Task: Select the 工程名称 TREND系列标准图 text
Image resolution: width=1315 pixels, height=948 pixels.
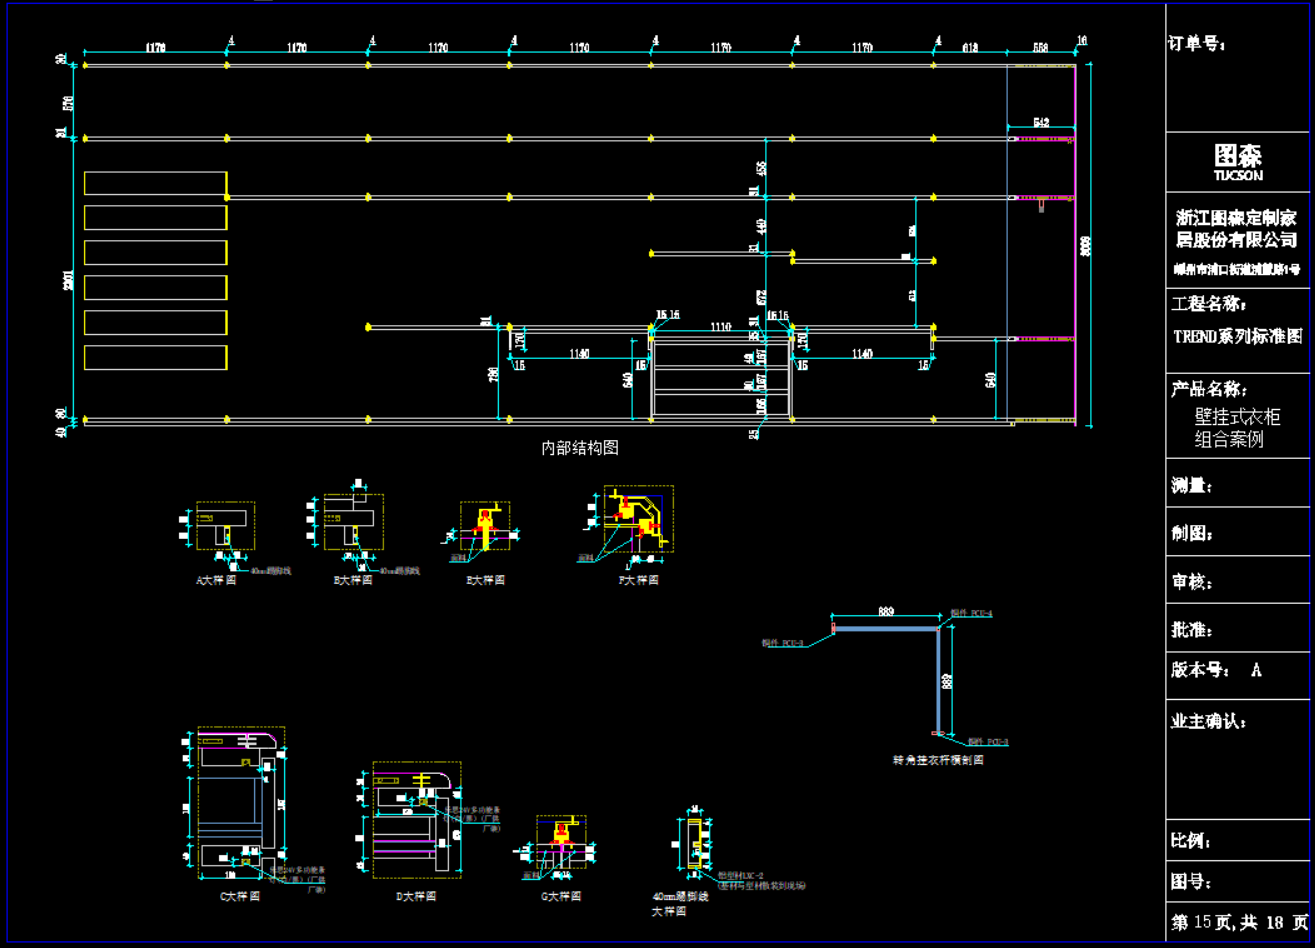Action: pyautogui.click(x=1238, y=337)
